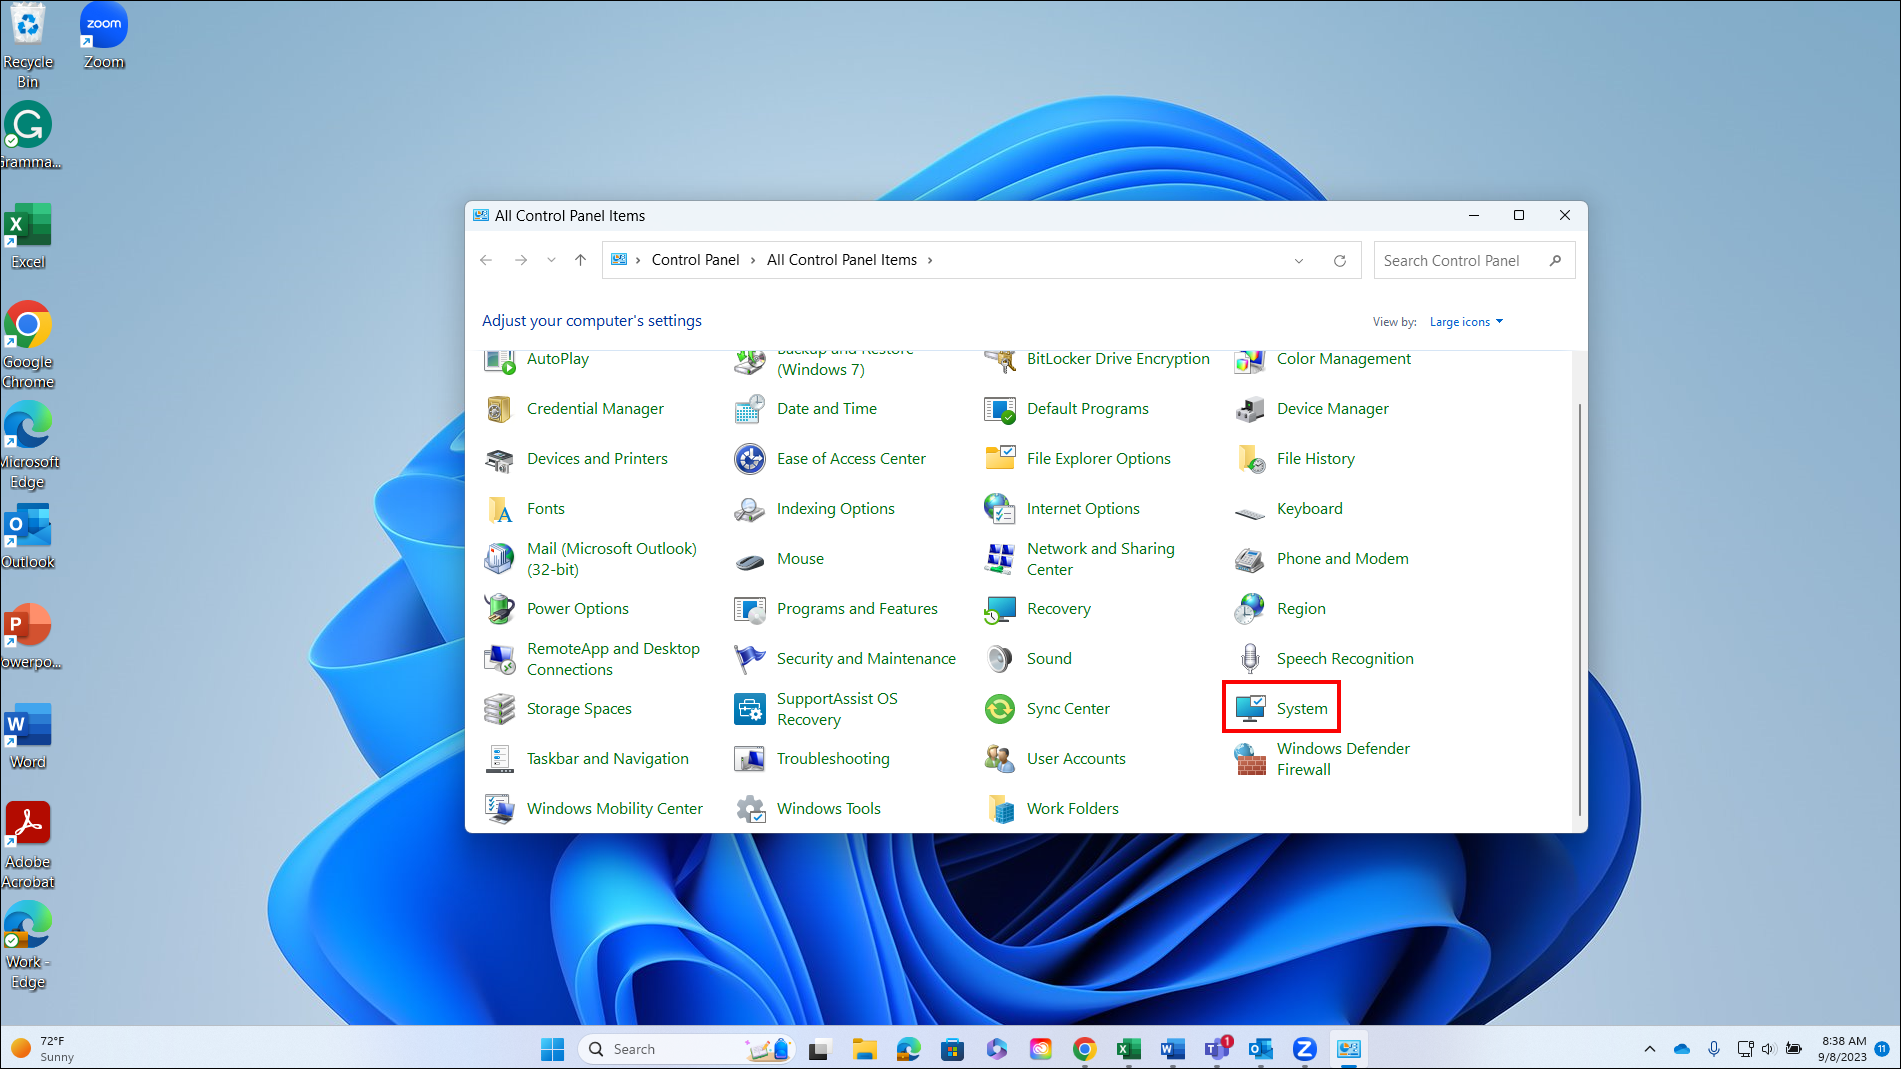Expand the address bar history dropdown
1901x1069 pixels.
tap(1298, 260)
